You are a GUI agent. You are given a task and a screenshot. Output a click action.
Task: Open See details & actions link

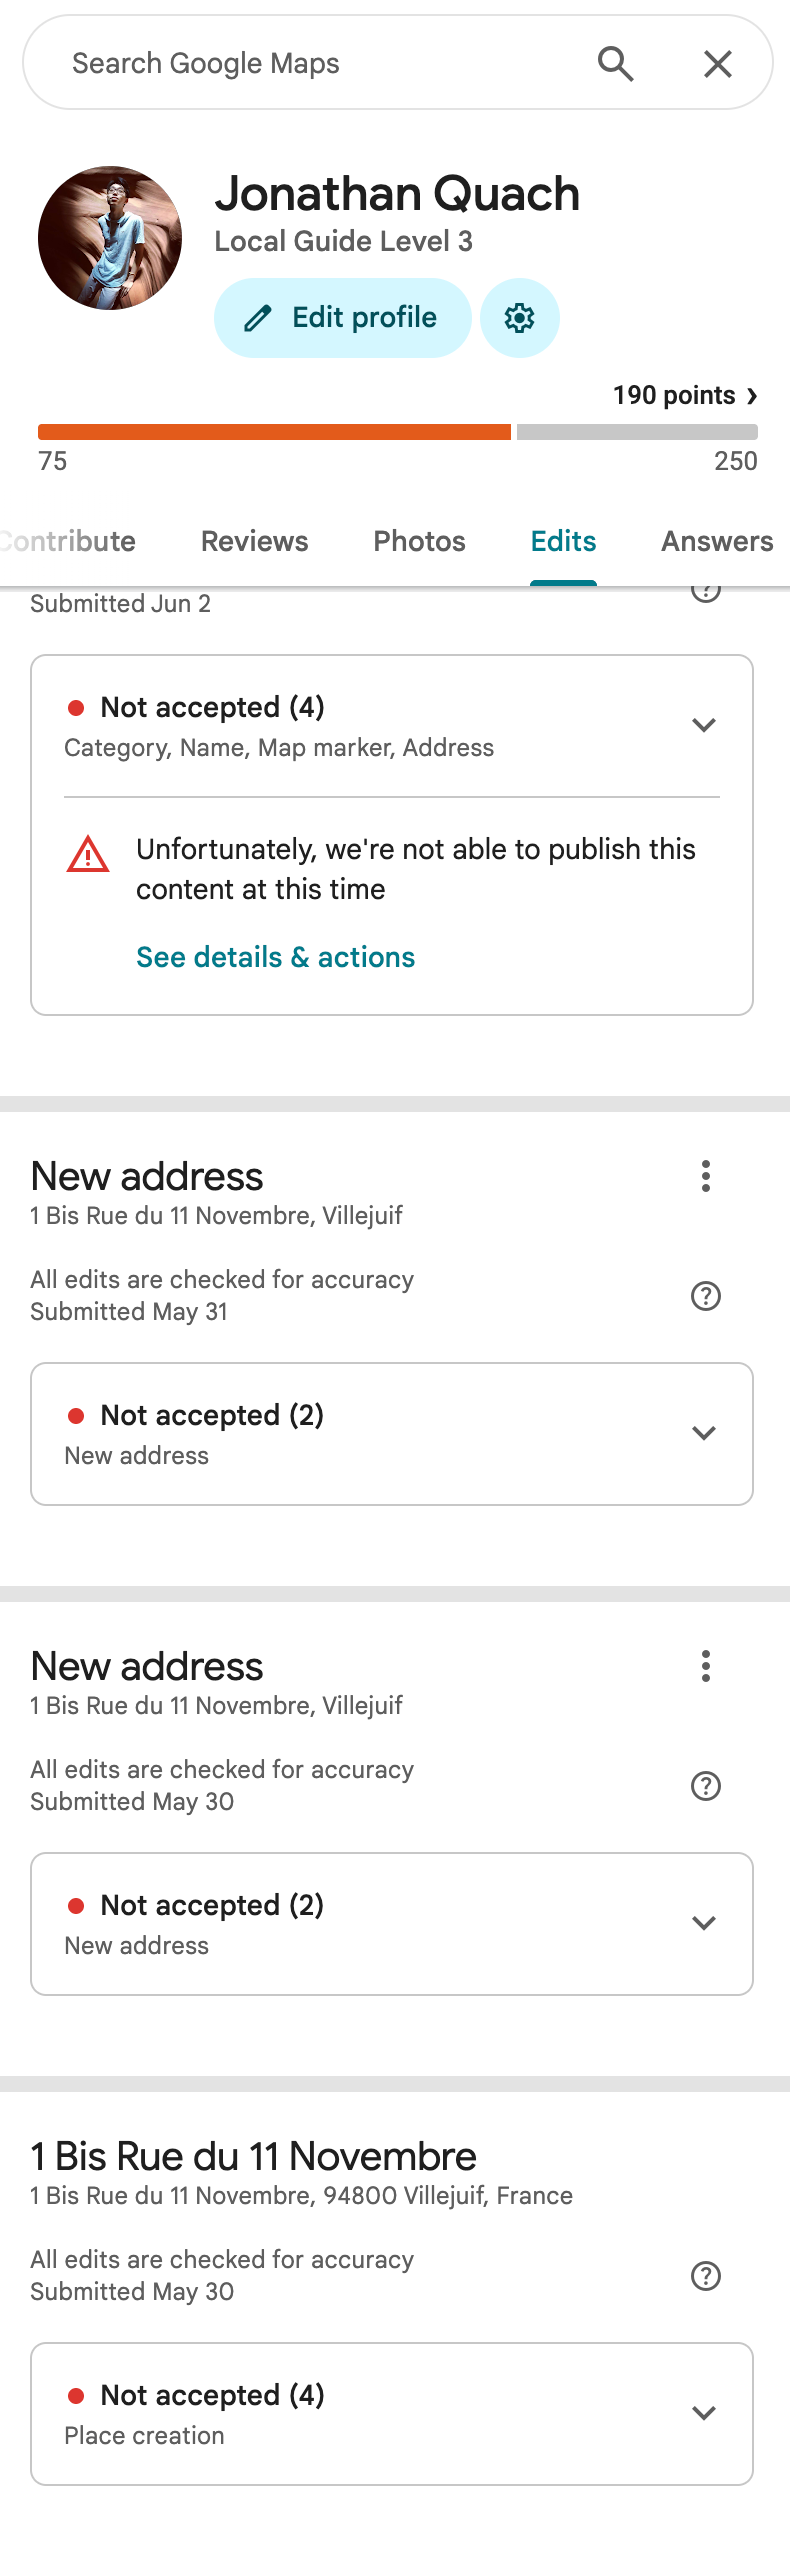(275, 957)
